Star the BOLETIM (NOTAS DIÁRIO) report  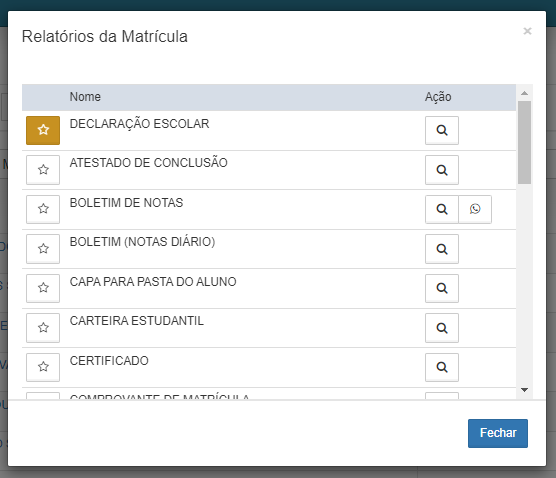click(x=43, y=249)
